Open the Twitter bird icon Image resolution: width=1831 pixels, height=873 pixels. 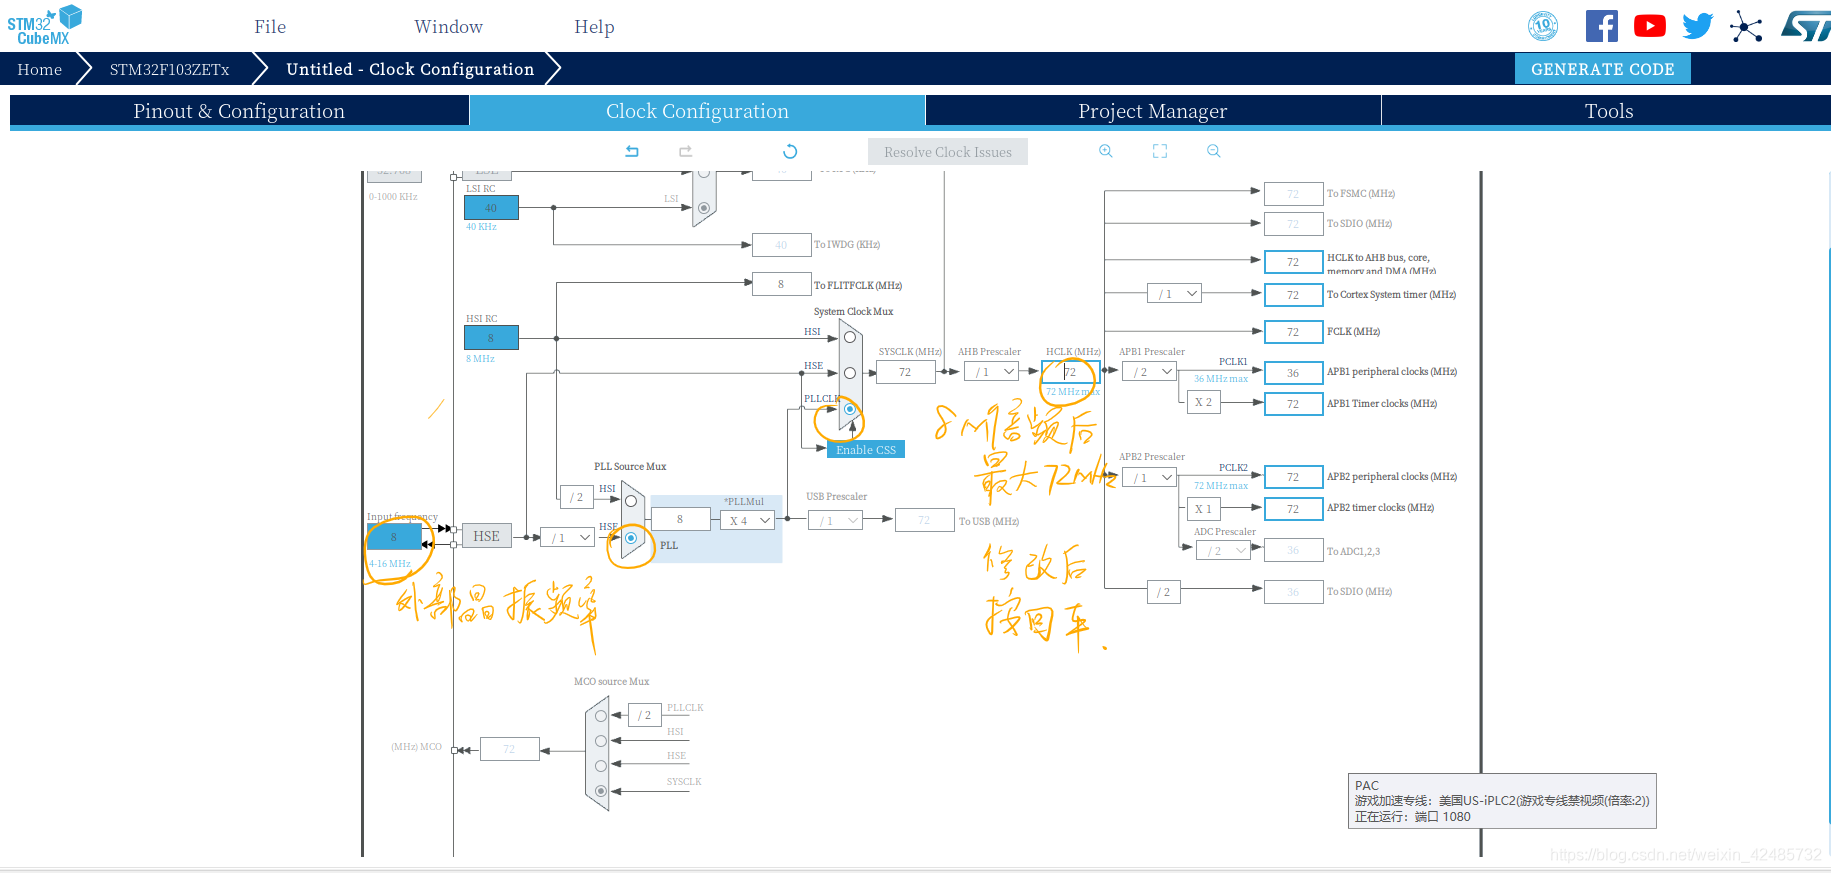point(1697,26)
